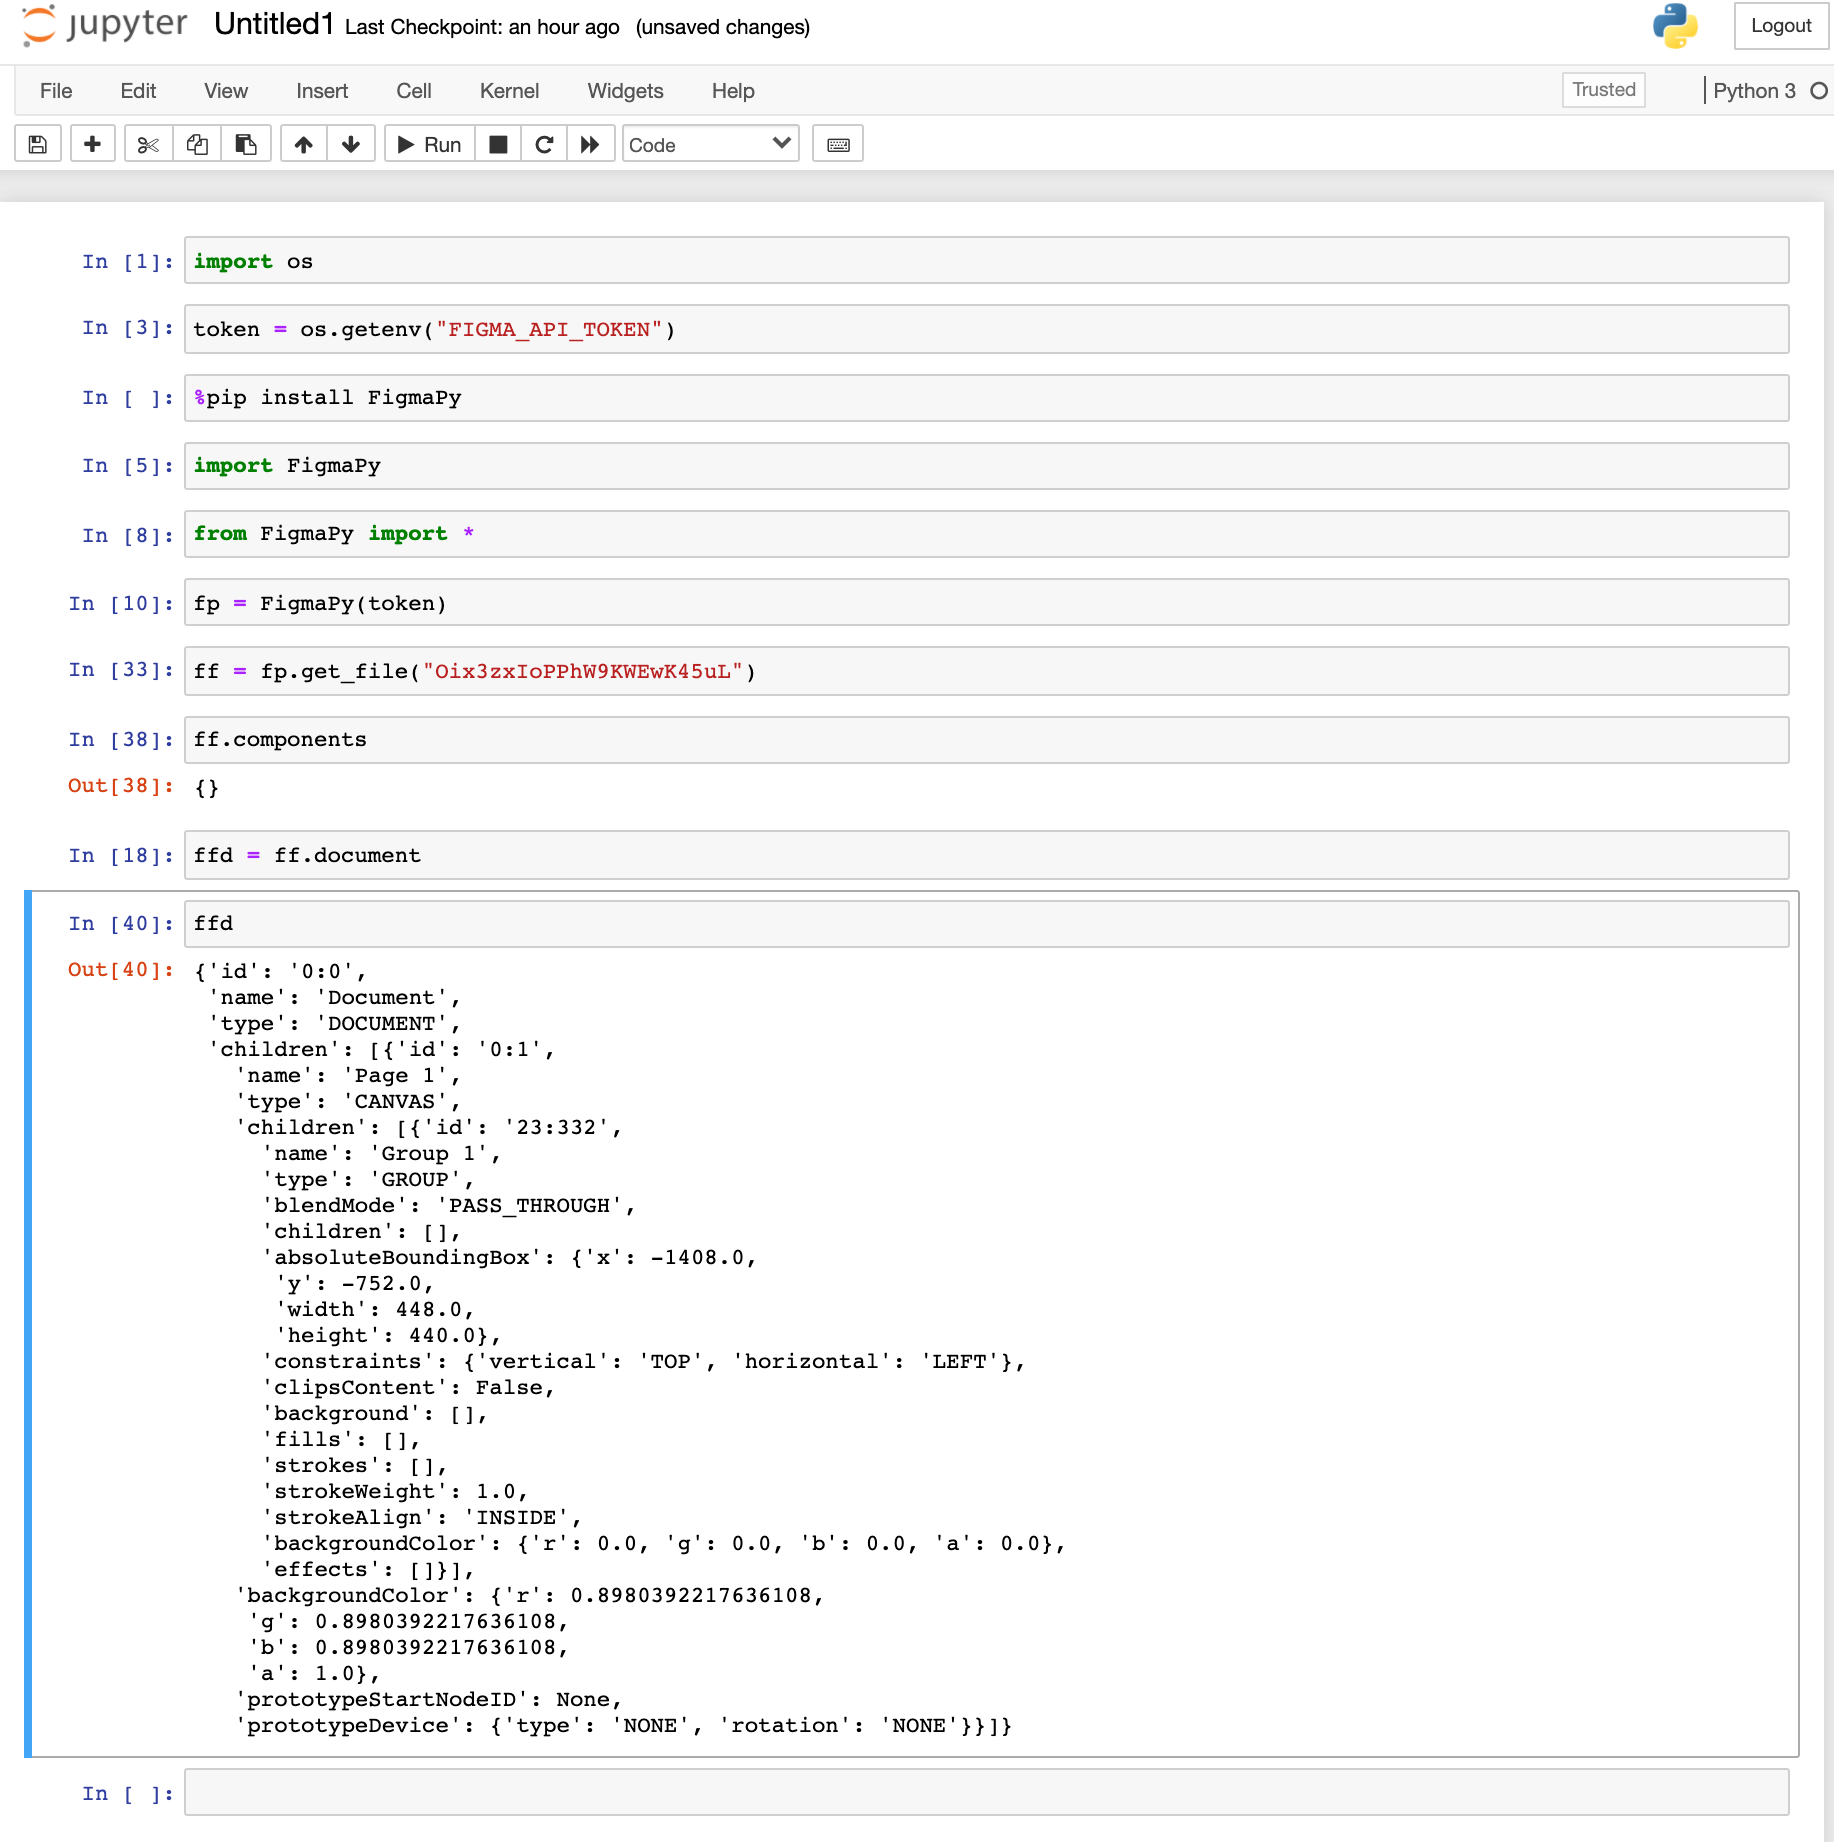Screen dimensions: 1834x1842
Task: Open the Kernel menu
Action: (509, 91)
